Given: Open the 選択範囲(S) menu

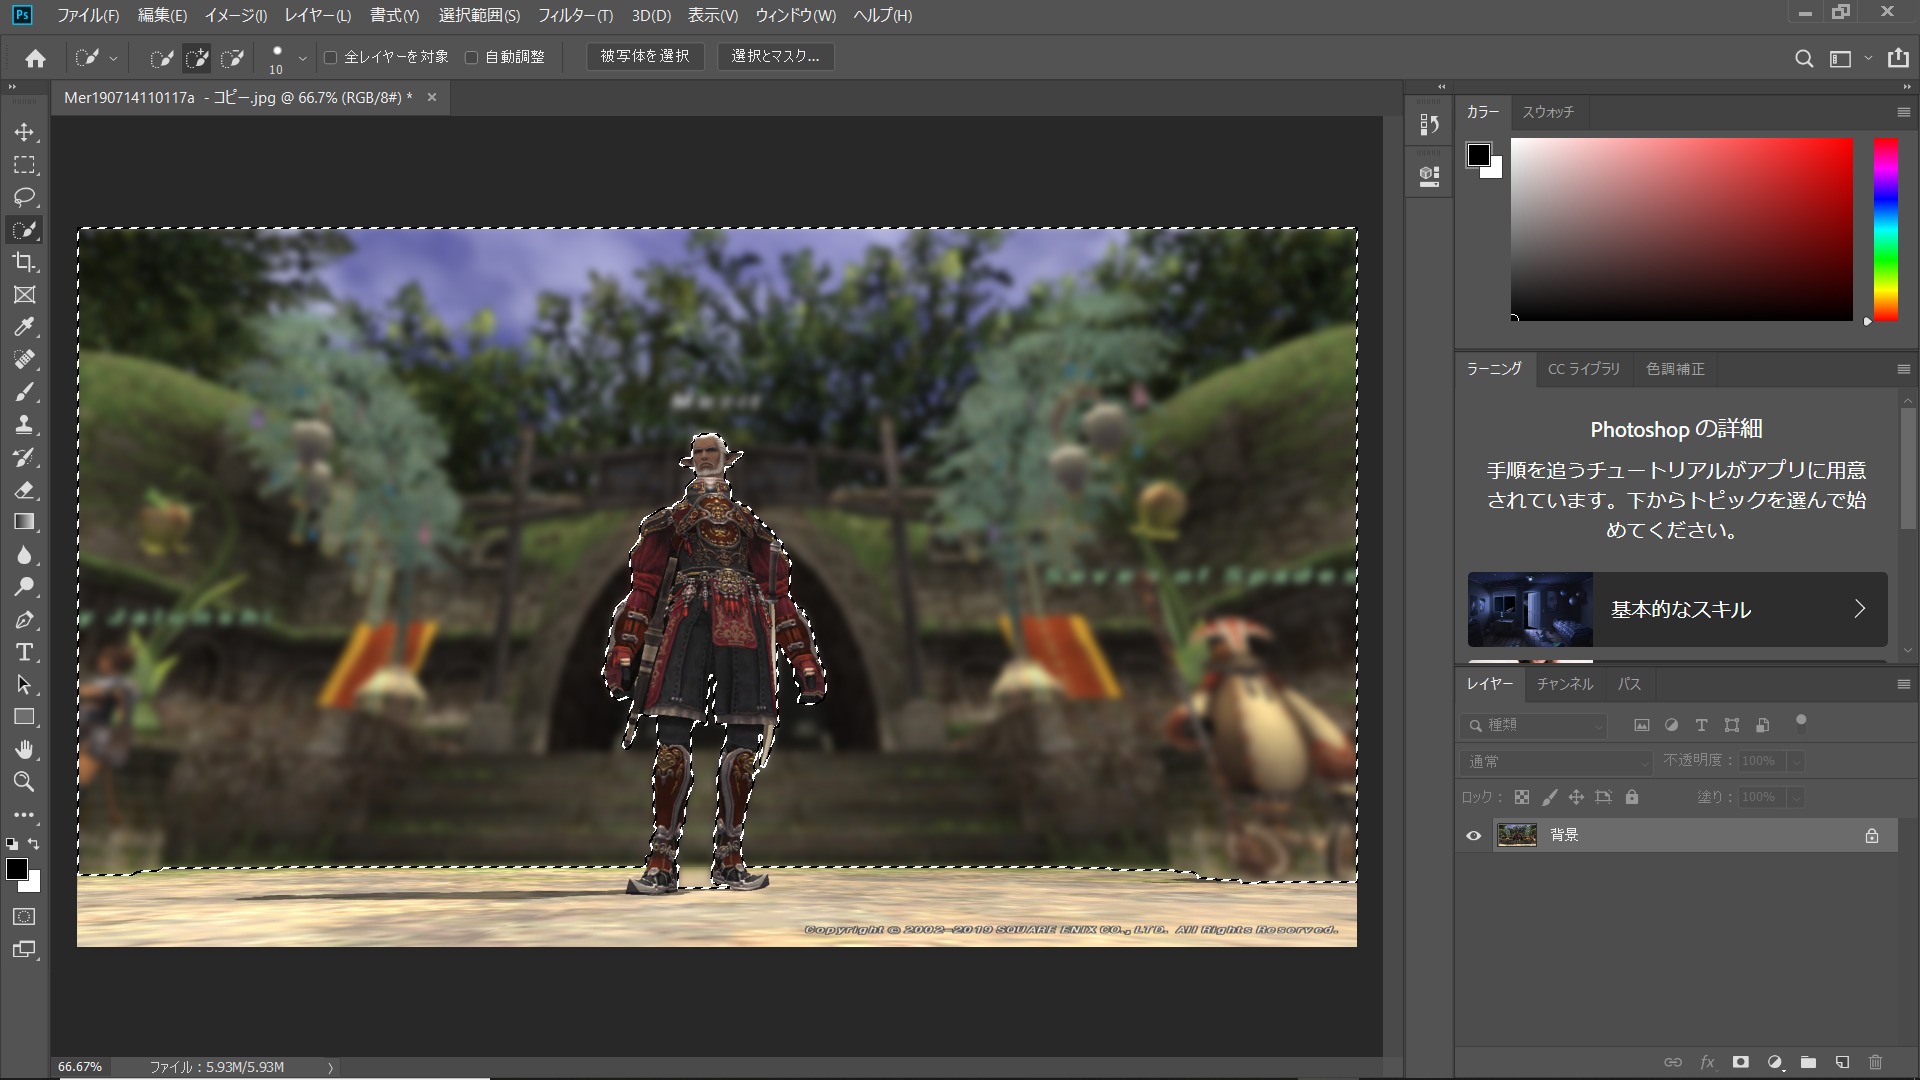Looking at the screenshot, I should point(479,15).
